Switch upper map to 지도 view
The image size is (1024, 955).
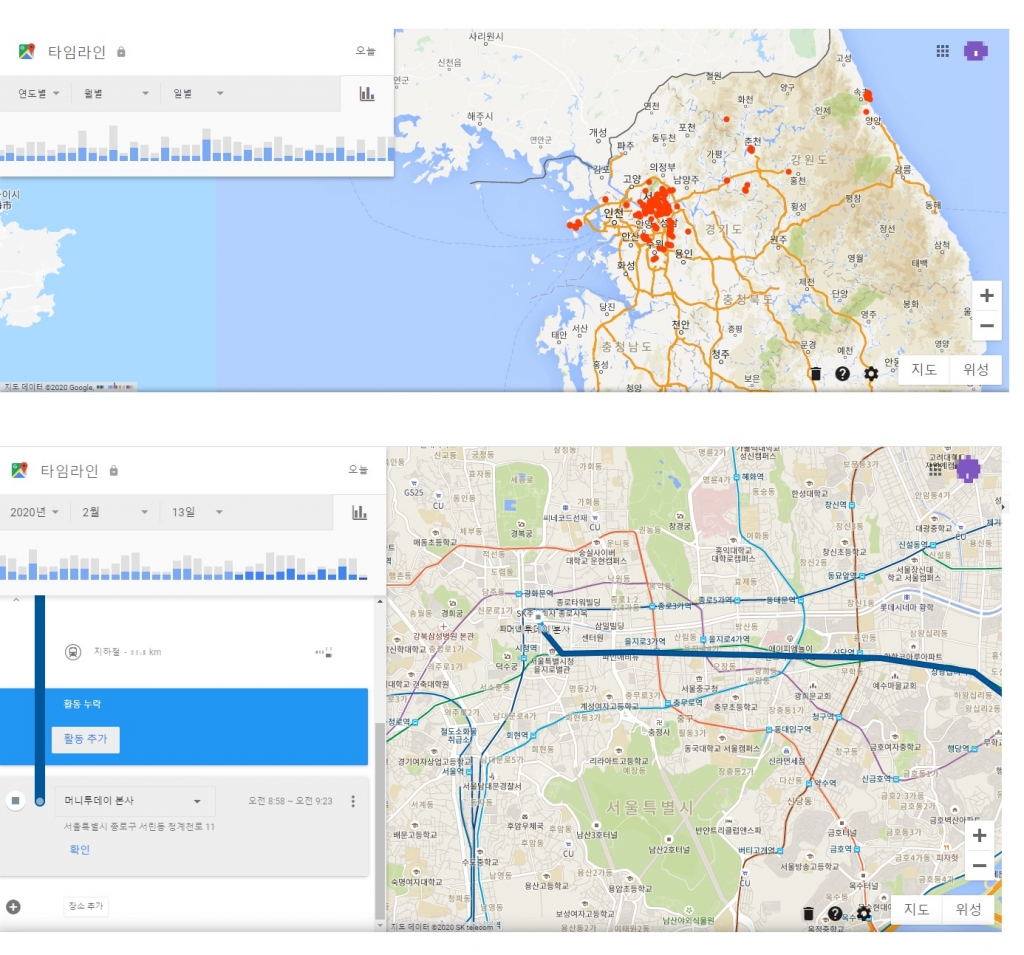click(x=923, y=369)
